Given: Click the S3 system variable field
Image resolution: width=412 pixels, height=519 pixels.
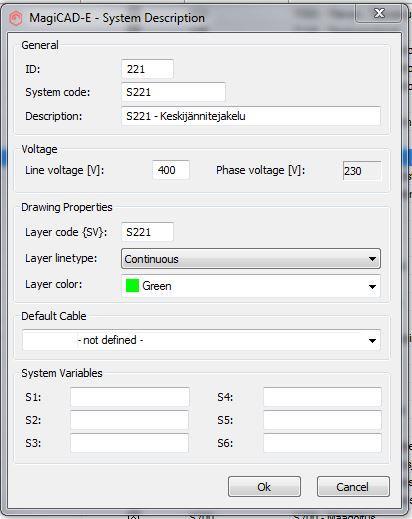Looking at the screenshot, I should click(130, 443).
